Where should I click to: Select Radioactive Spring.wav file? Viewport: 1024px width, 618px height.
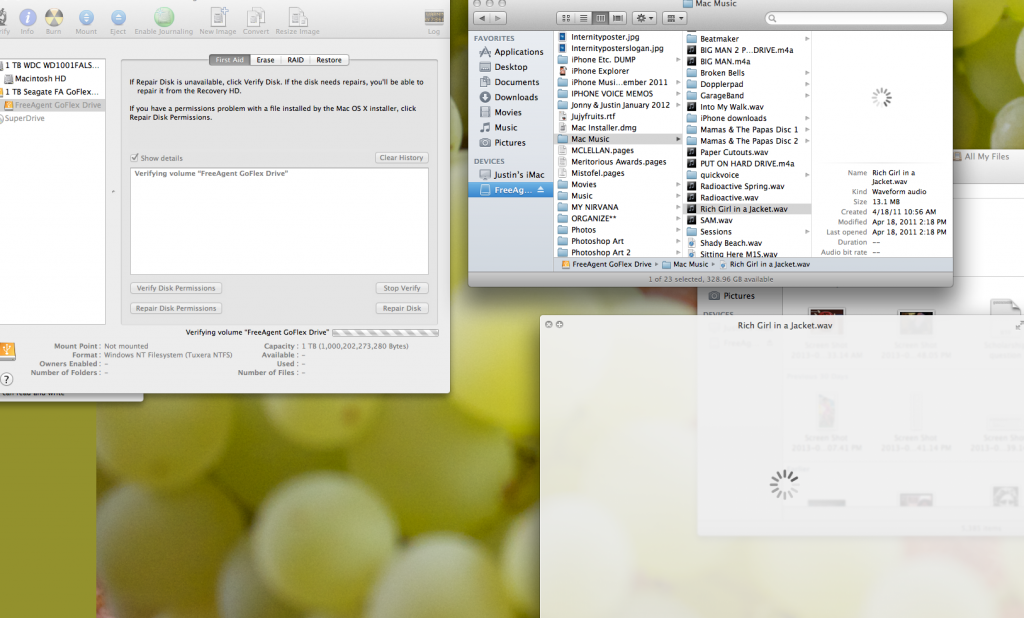pyautogui.click(x=742, y=186)
